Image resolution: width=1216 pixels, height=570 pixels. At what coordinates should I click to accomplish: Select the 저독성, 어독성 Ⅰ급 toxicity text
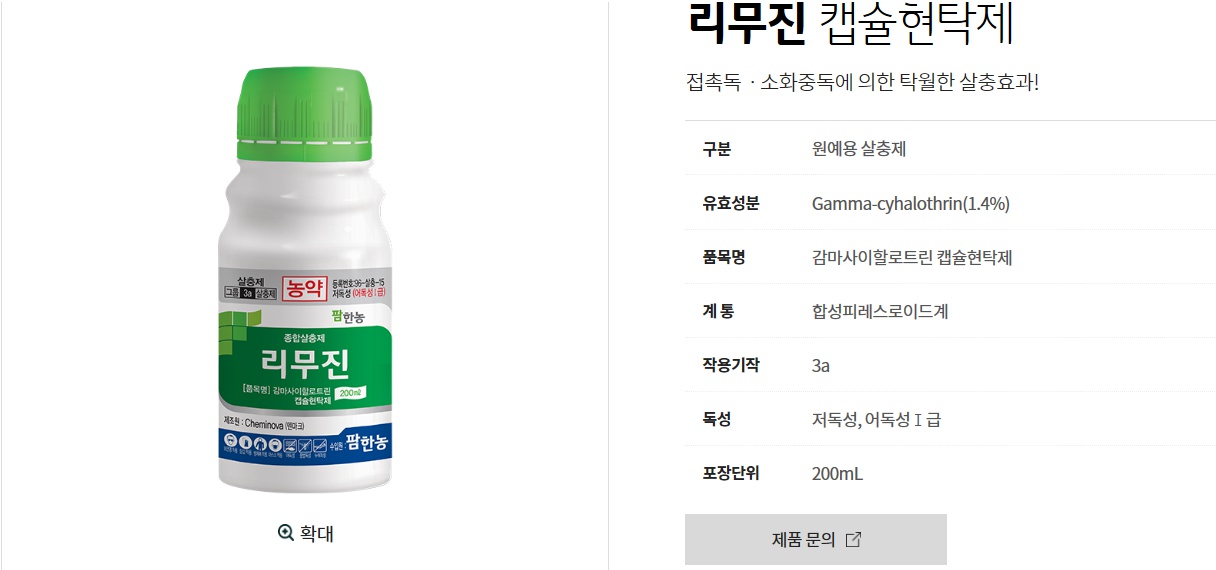click(x=876, y=420)
